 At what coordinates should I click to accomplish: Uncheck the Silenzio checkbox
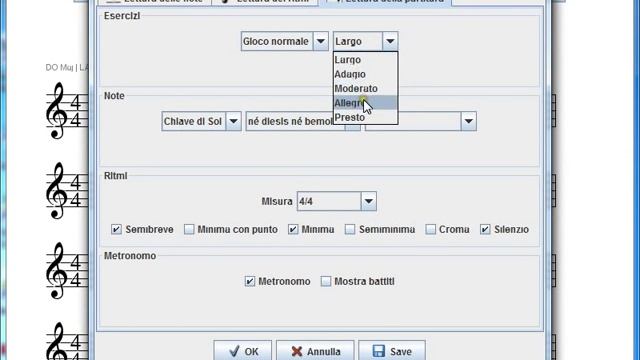coord(485,229)
